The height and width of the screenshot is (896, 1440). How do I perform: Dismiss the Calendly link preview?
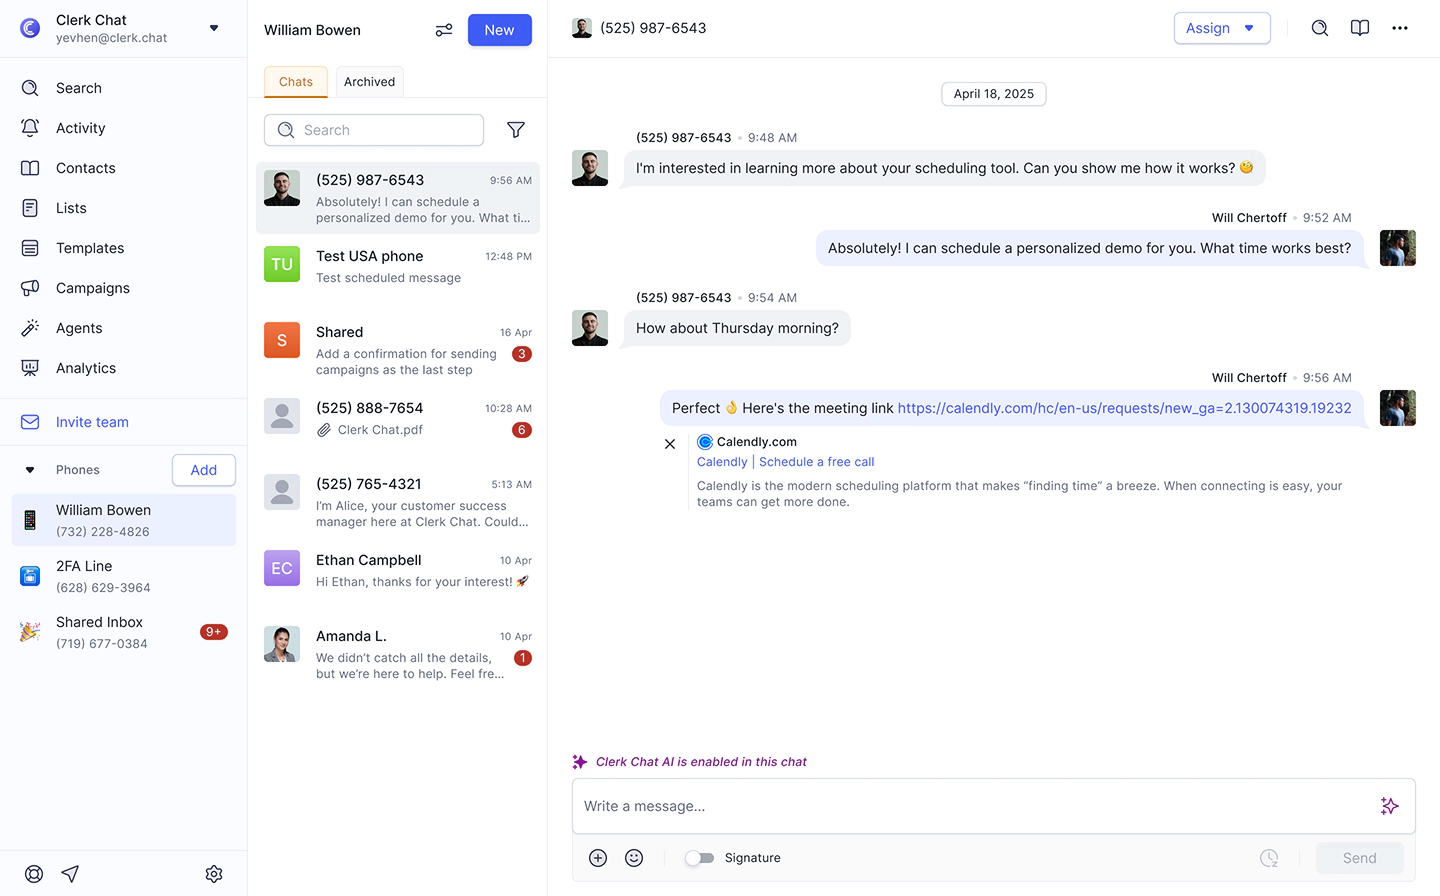point(670,444)
